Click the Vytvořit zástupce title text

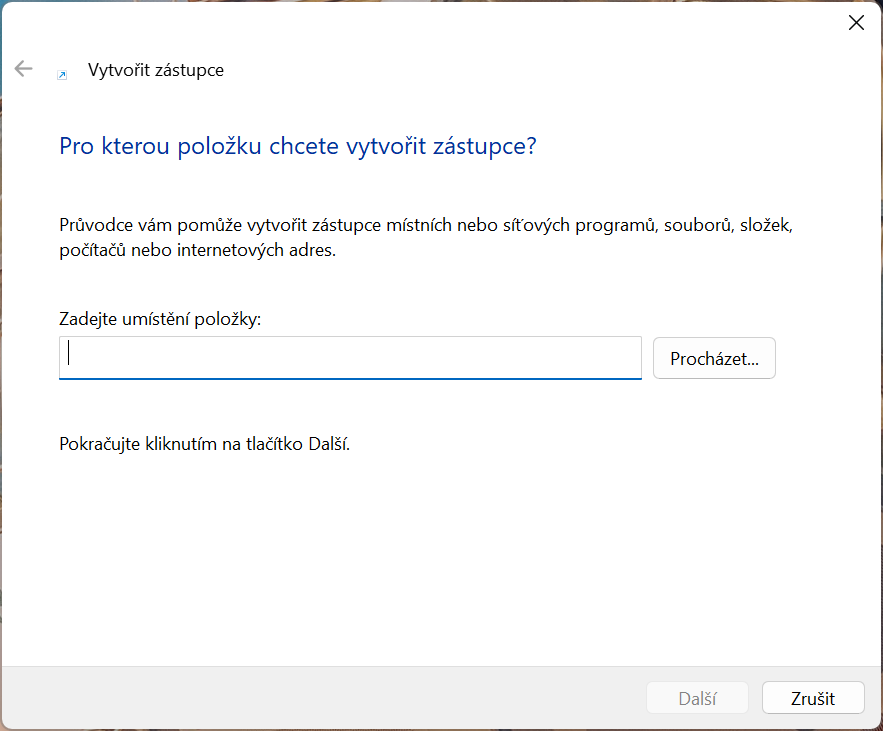[x=156, y=70]
